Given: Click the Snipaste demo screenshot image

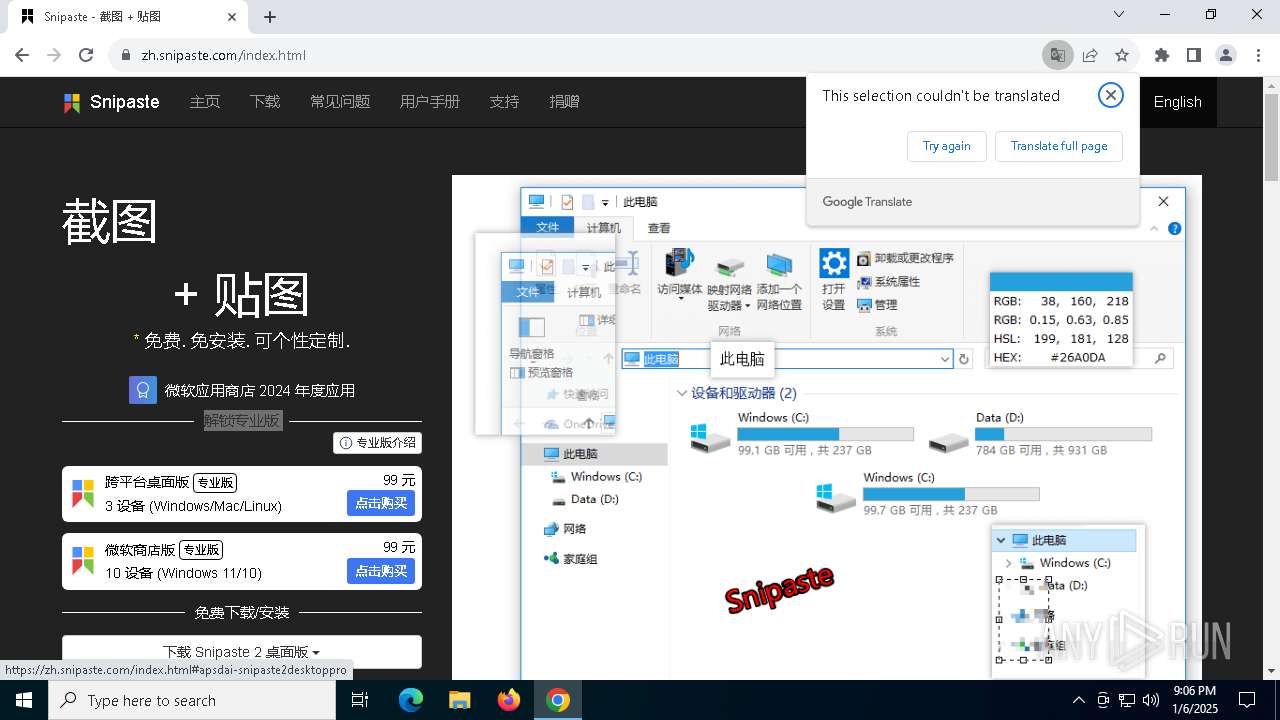Looking at the screenshot, I should pos(826,428).
